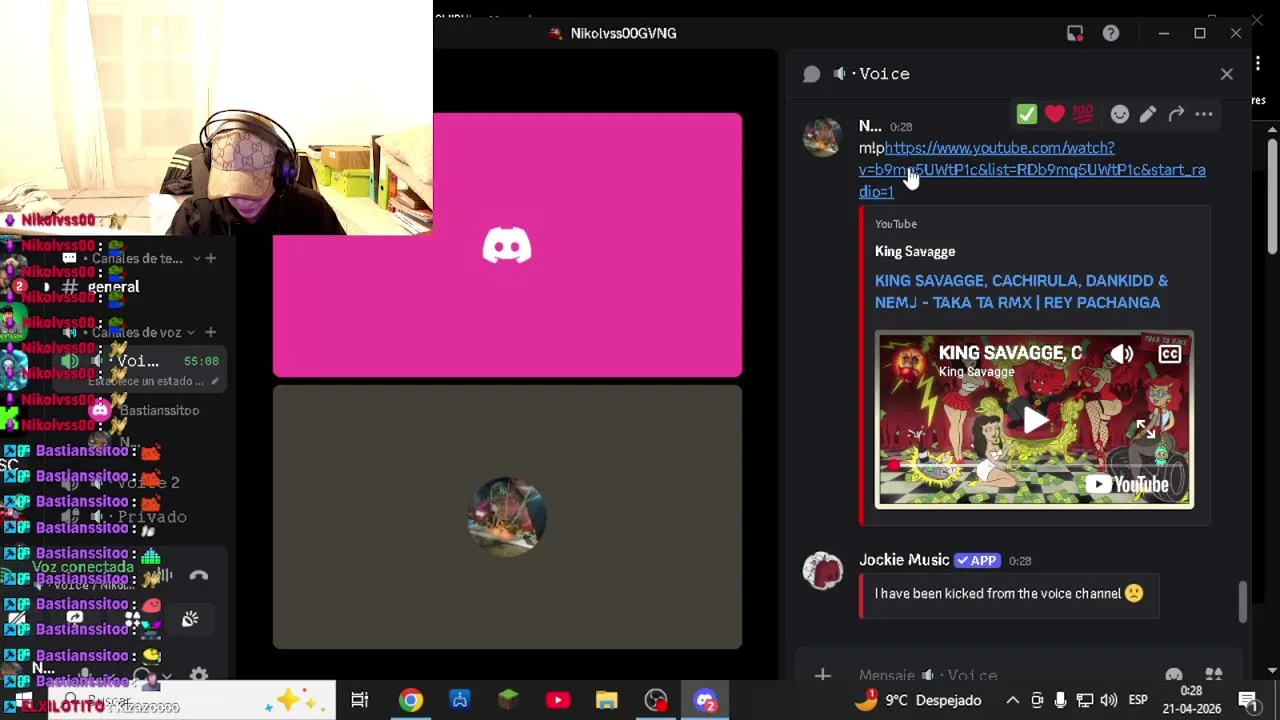Open the network tray icon

coord(1084,700)
